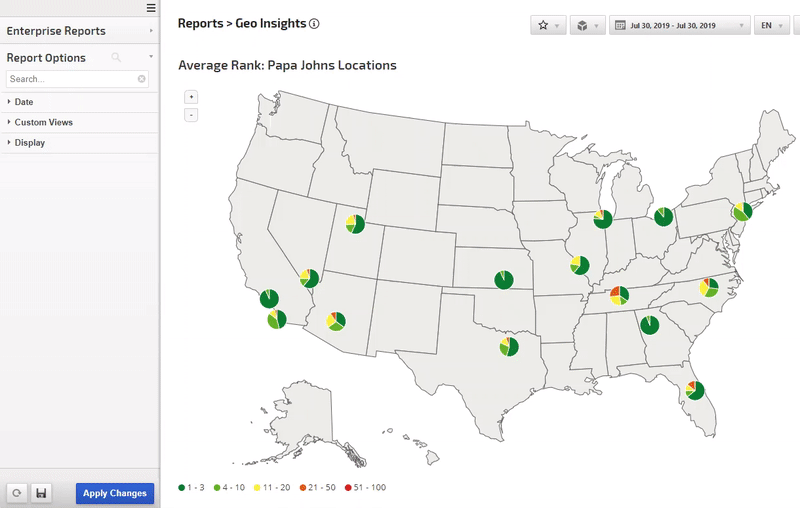Screen dimensions: 800x508
Task: Click the magnifier icon beside Report Options
Action: point(117,58)
